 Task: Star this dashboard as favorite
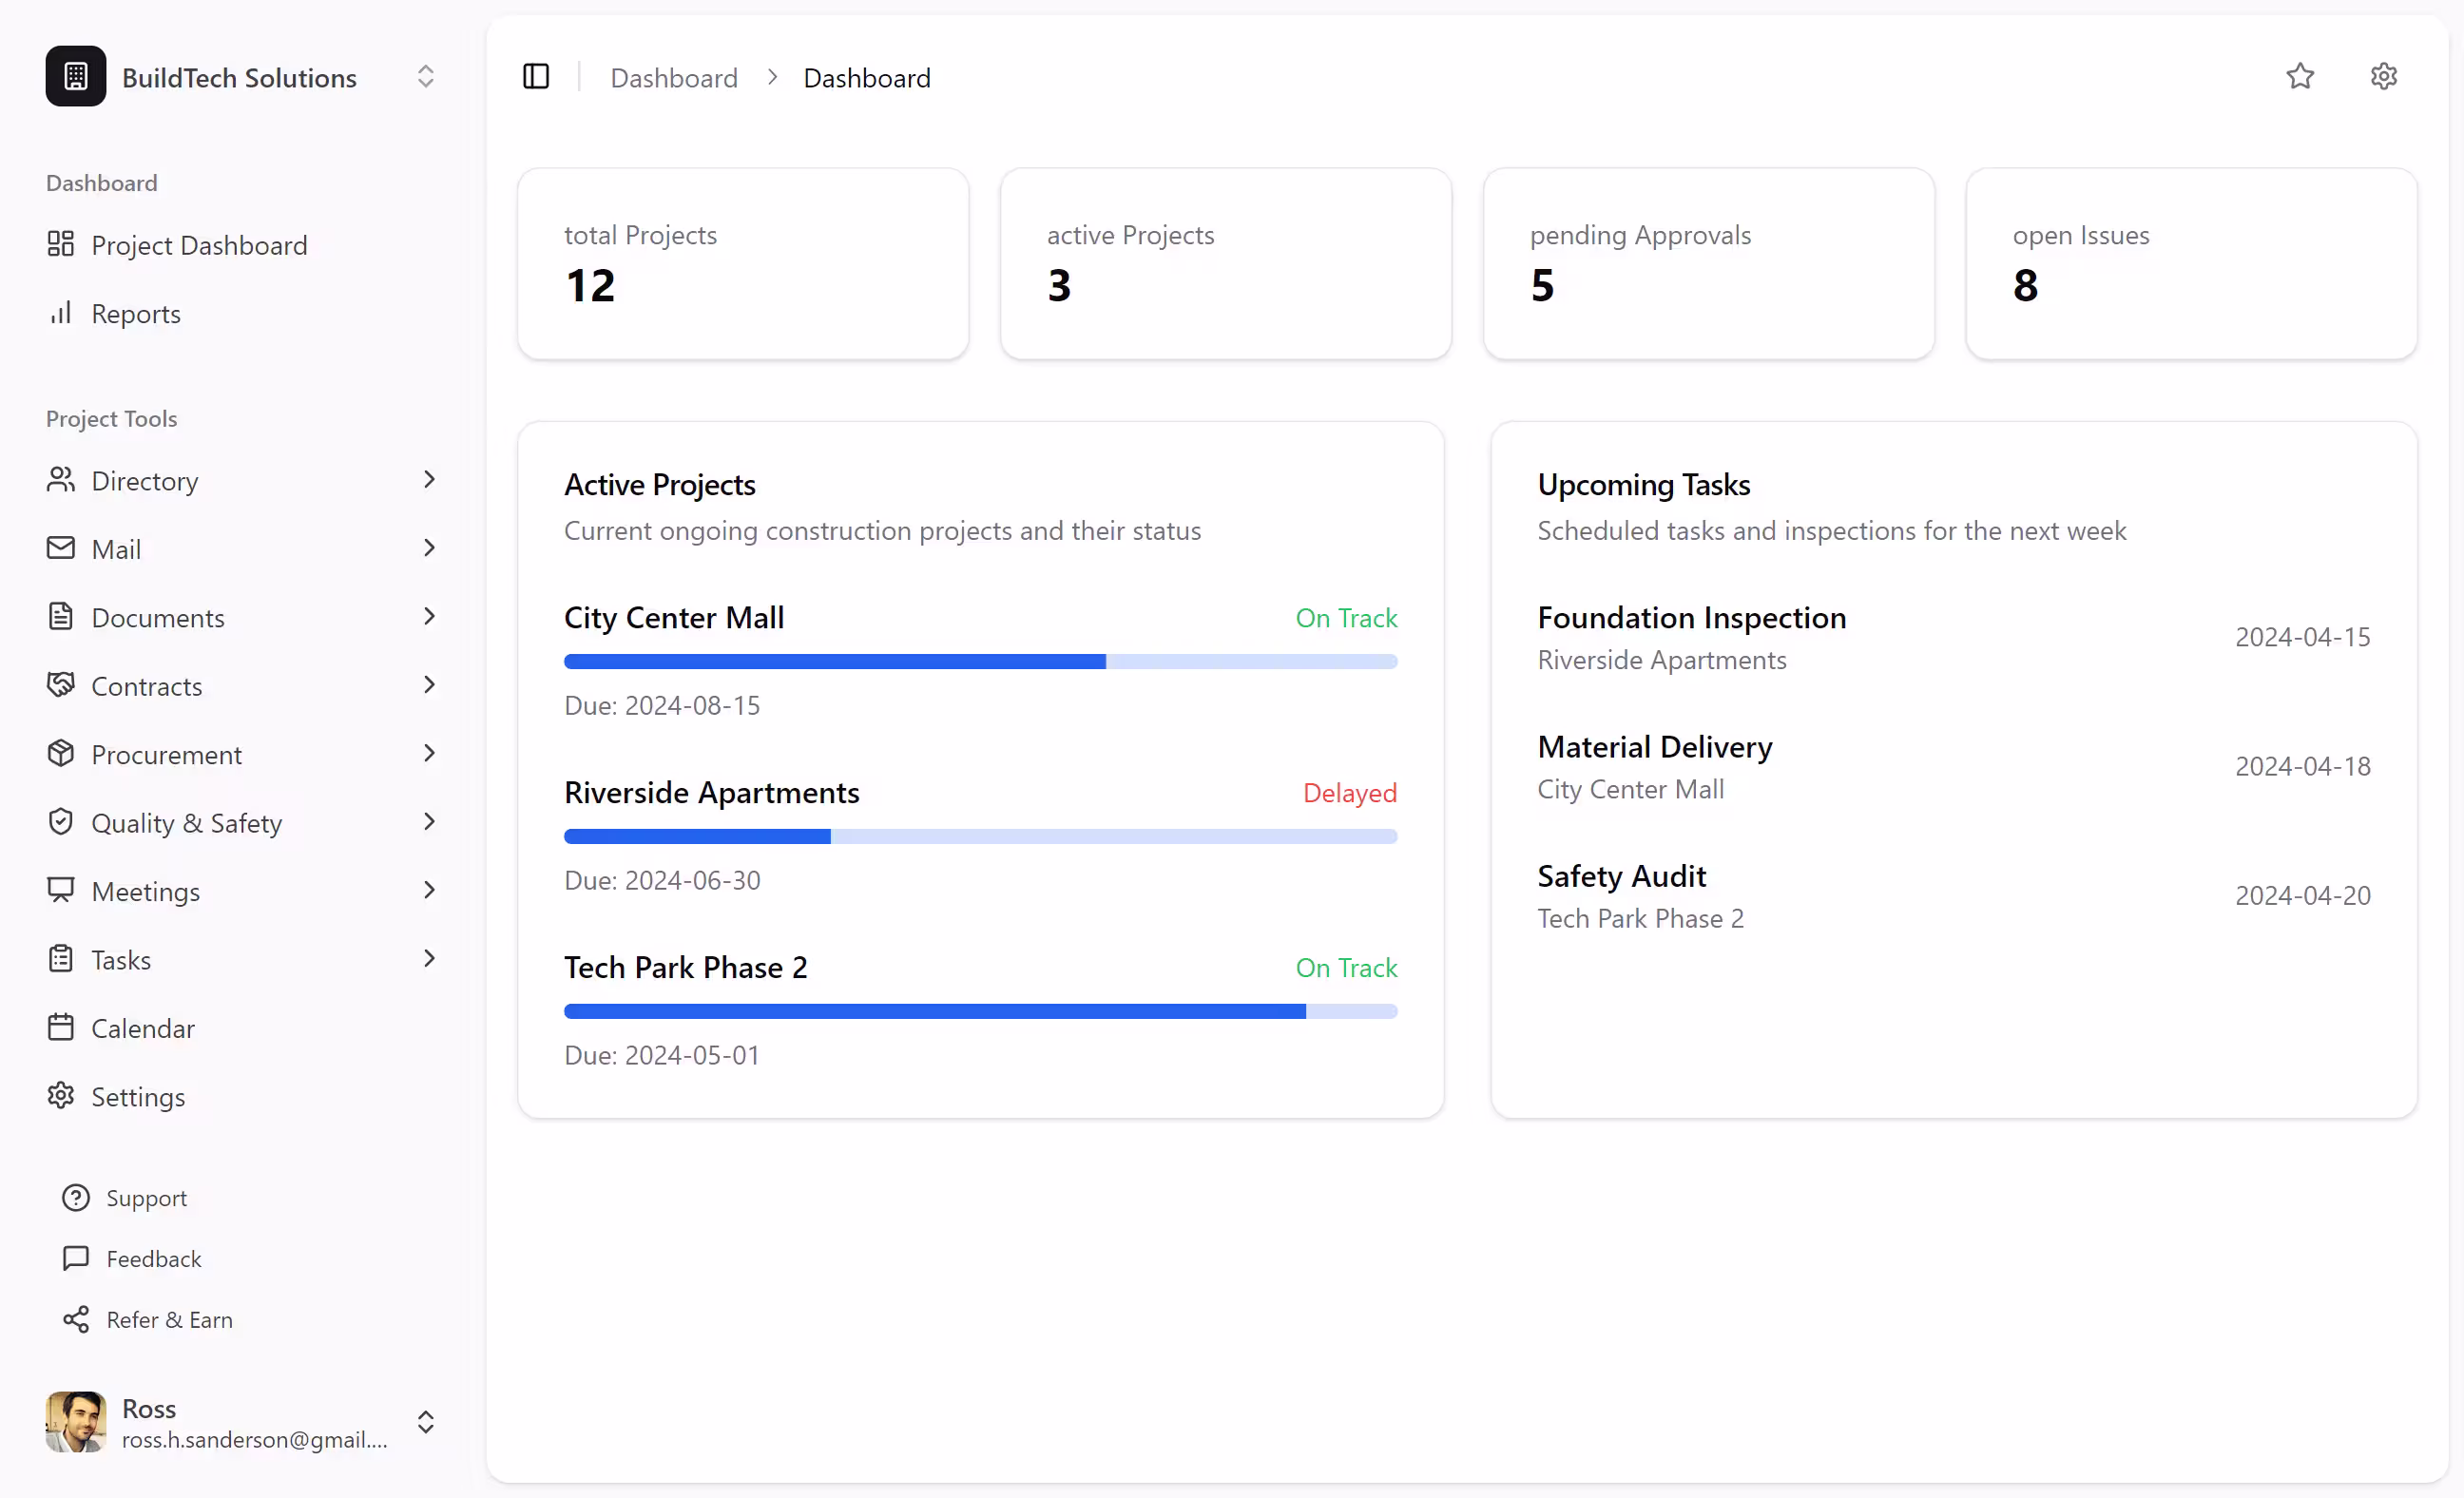pyautogui.click(x=2300, y=77)
